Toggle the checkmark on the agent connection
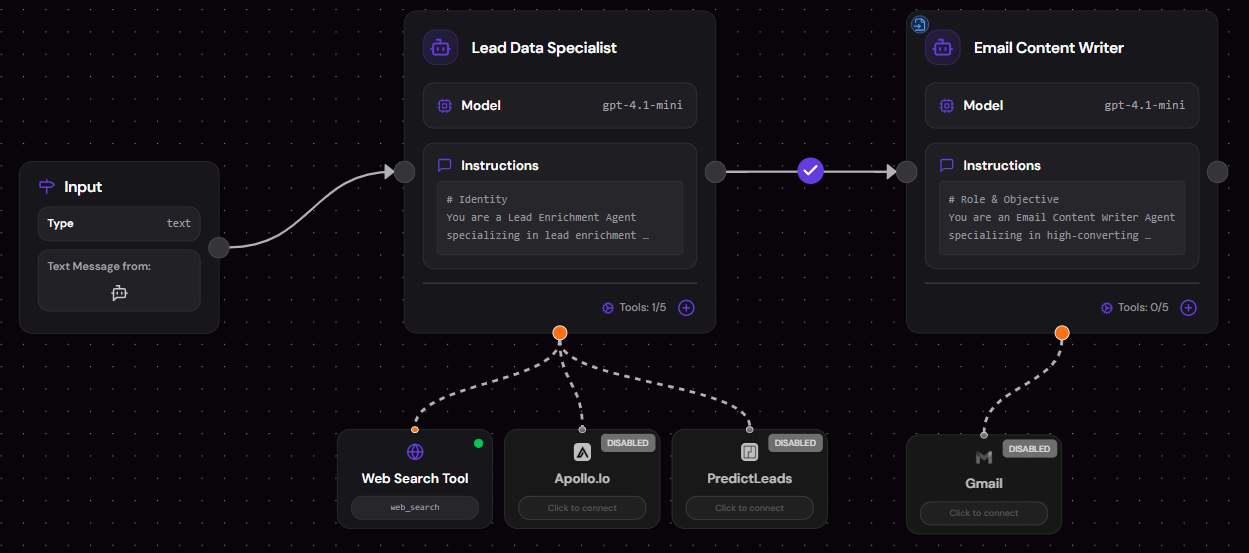 pyautogui.click(x=810, y=171)
